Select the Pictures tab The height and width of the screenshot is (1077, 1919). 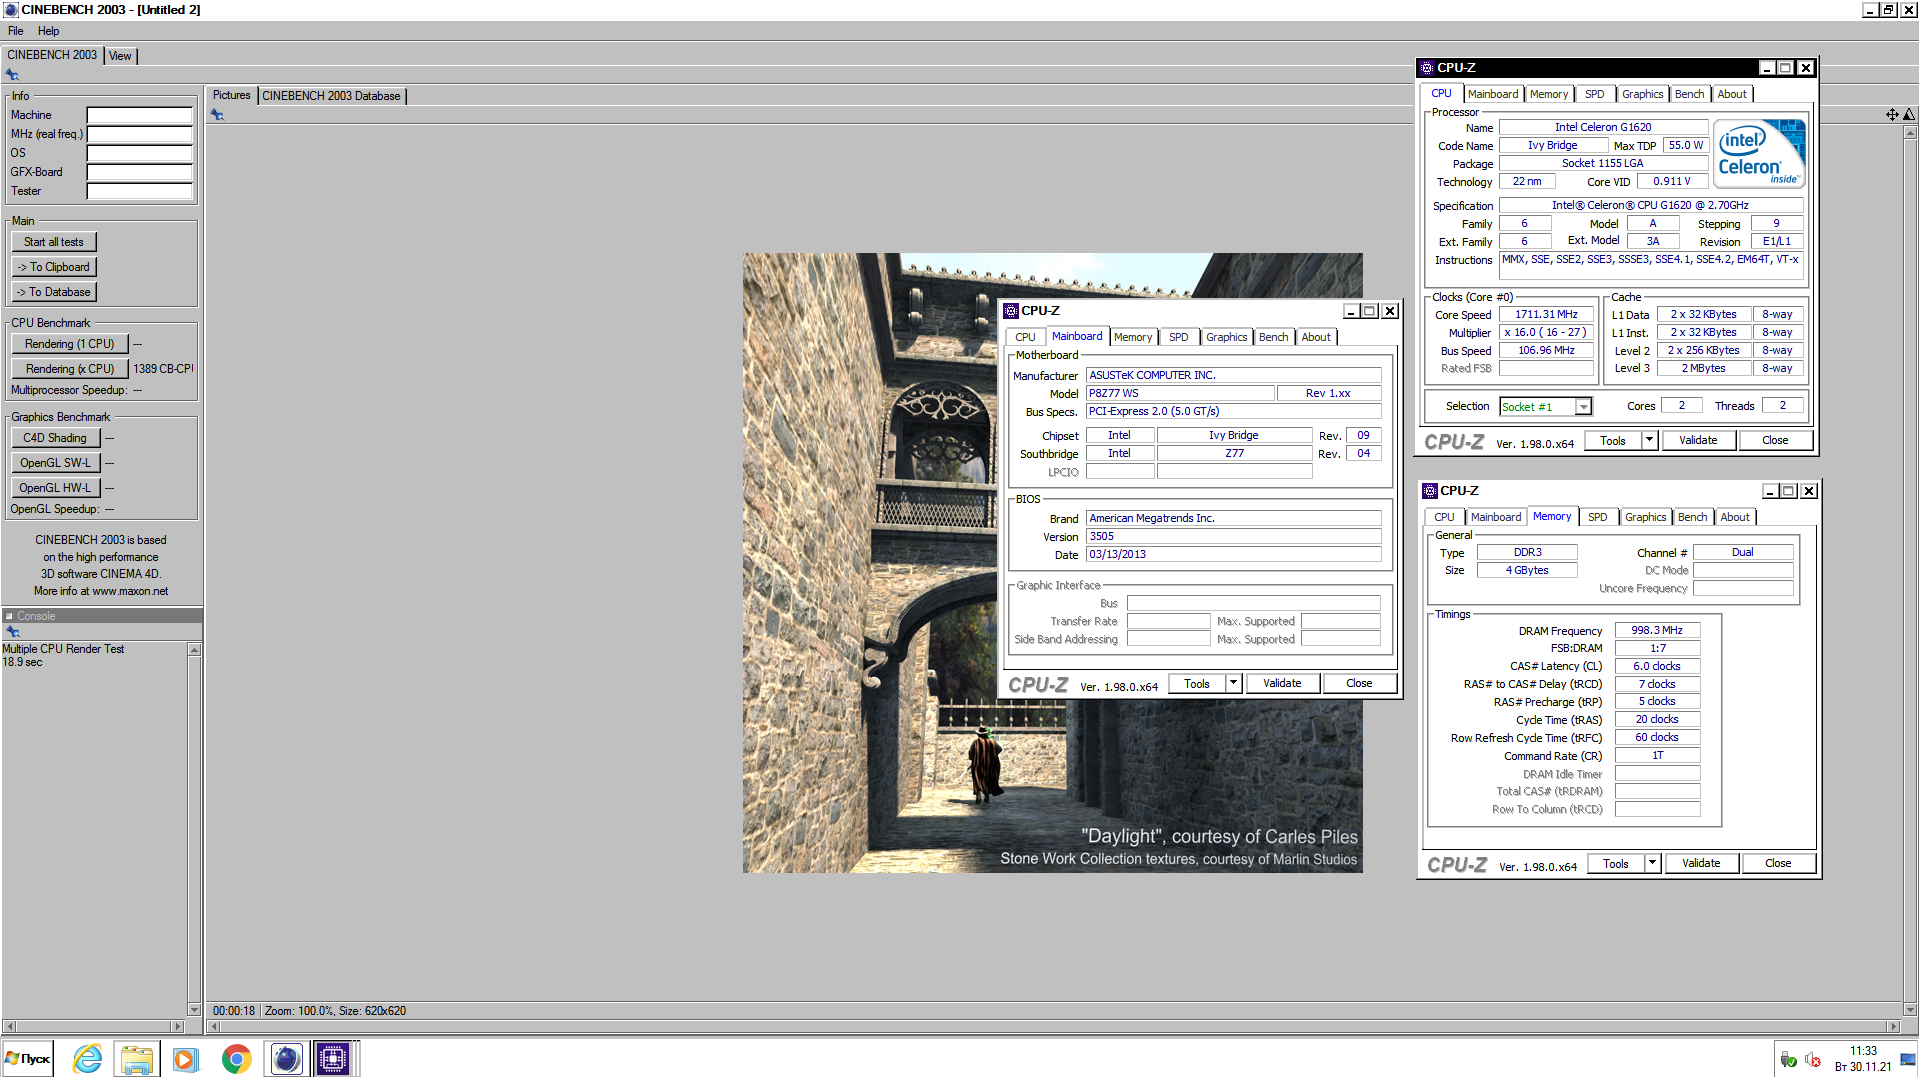click(232, 95)
